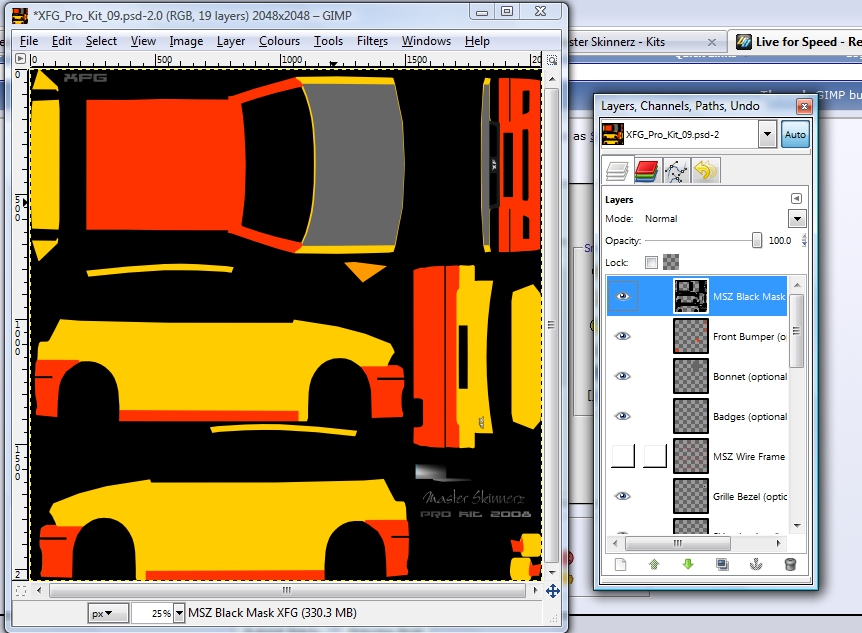
Task: Click the Live for Speed tab favicon
Action: (744, 42)
